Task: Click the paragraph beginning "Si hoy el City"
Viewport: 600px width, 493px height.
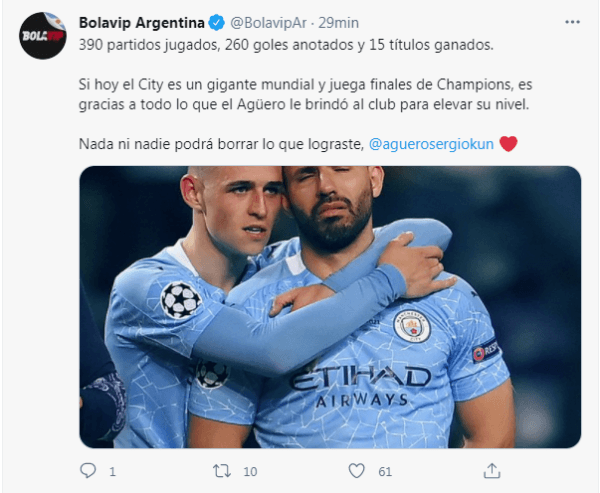Action: pyautogui.click(x=305, y=95)
